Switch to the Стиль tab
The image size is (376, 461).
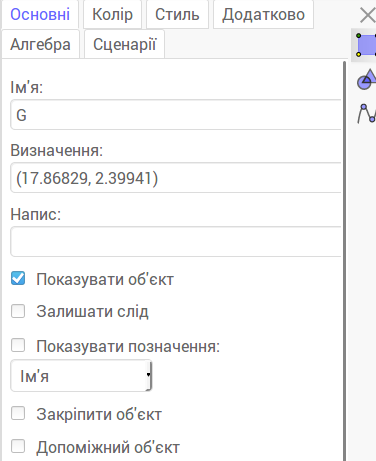(x=177, y=15)
